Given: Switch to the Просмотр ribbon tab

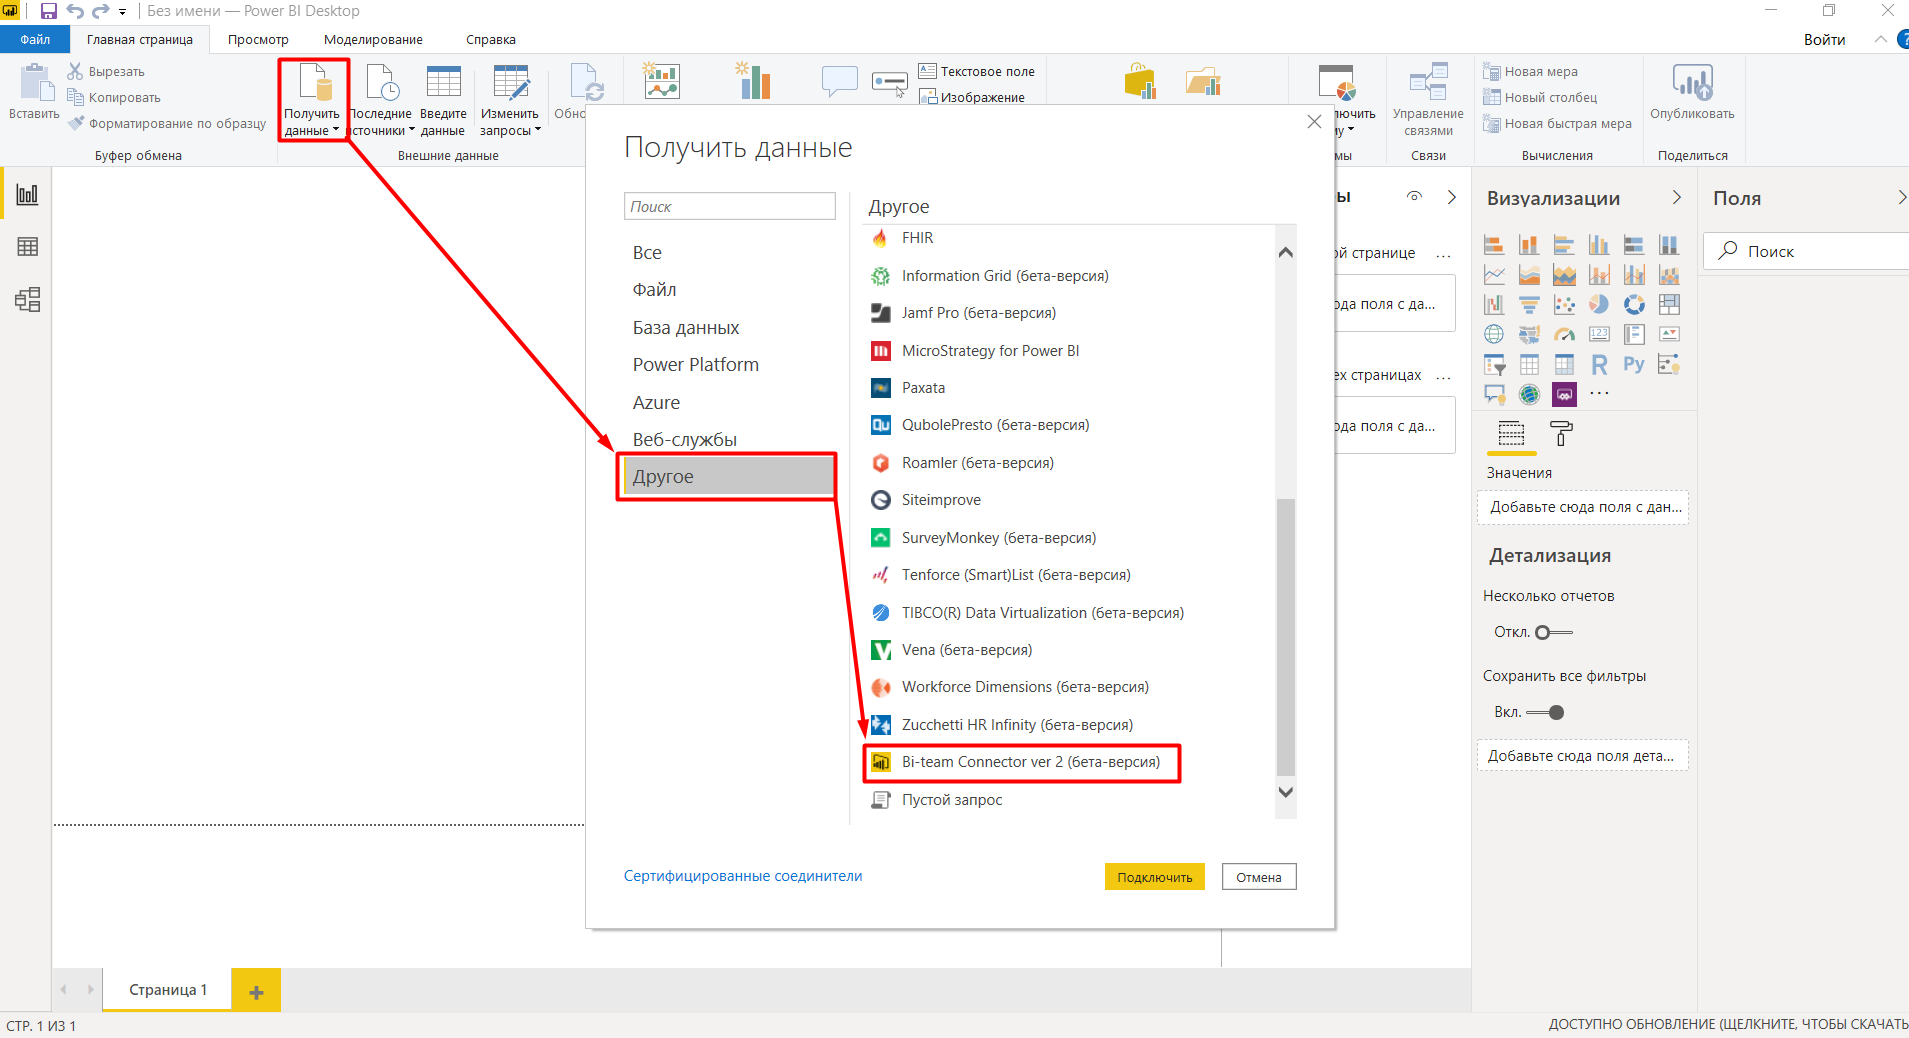Looking at the screenshot, I should point(258,39).
